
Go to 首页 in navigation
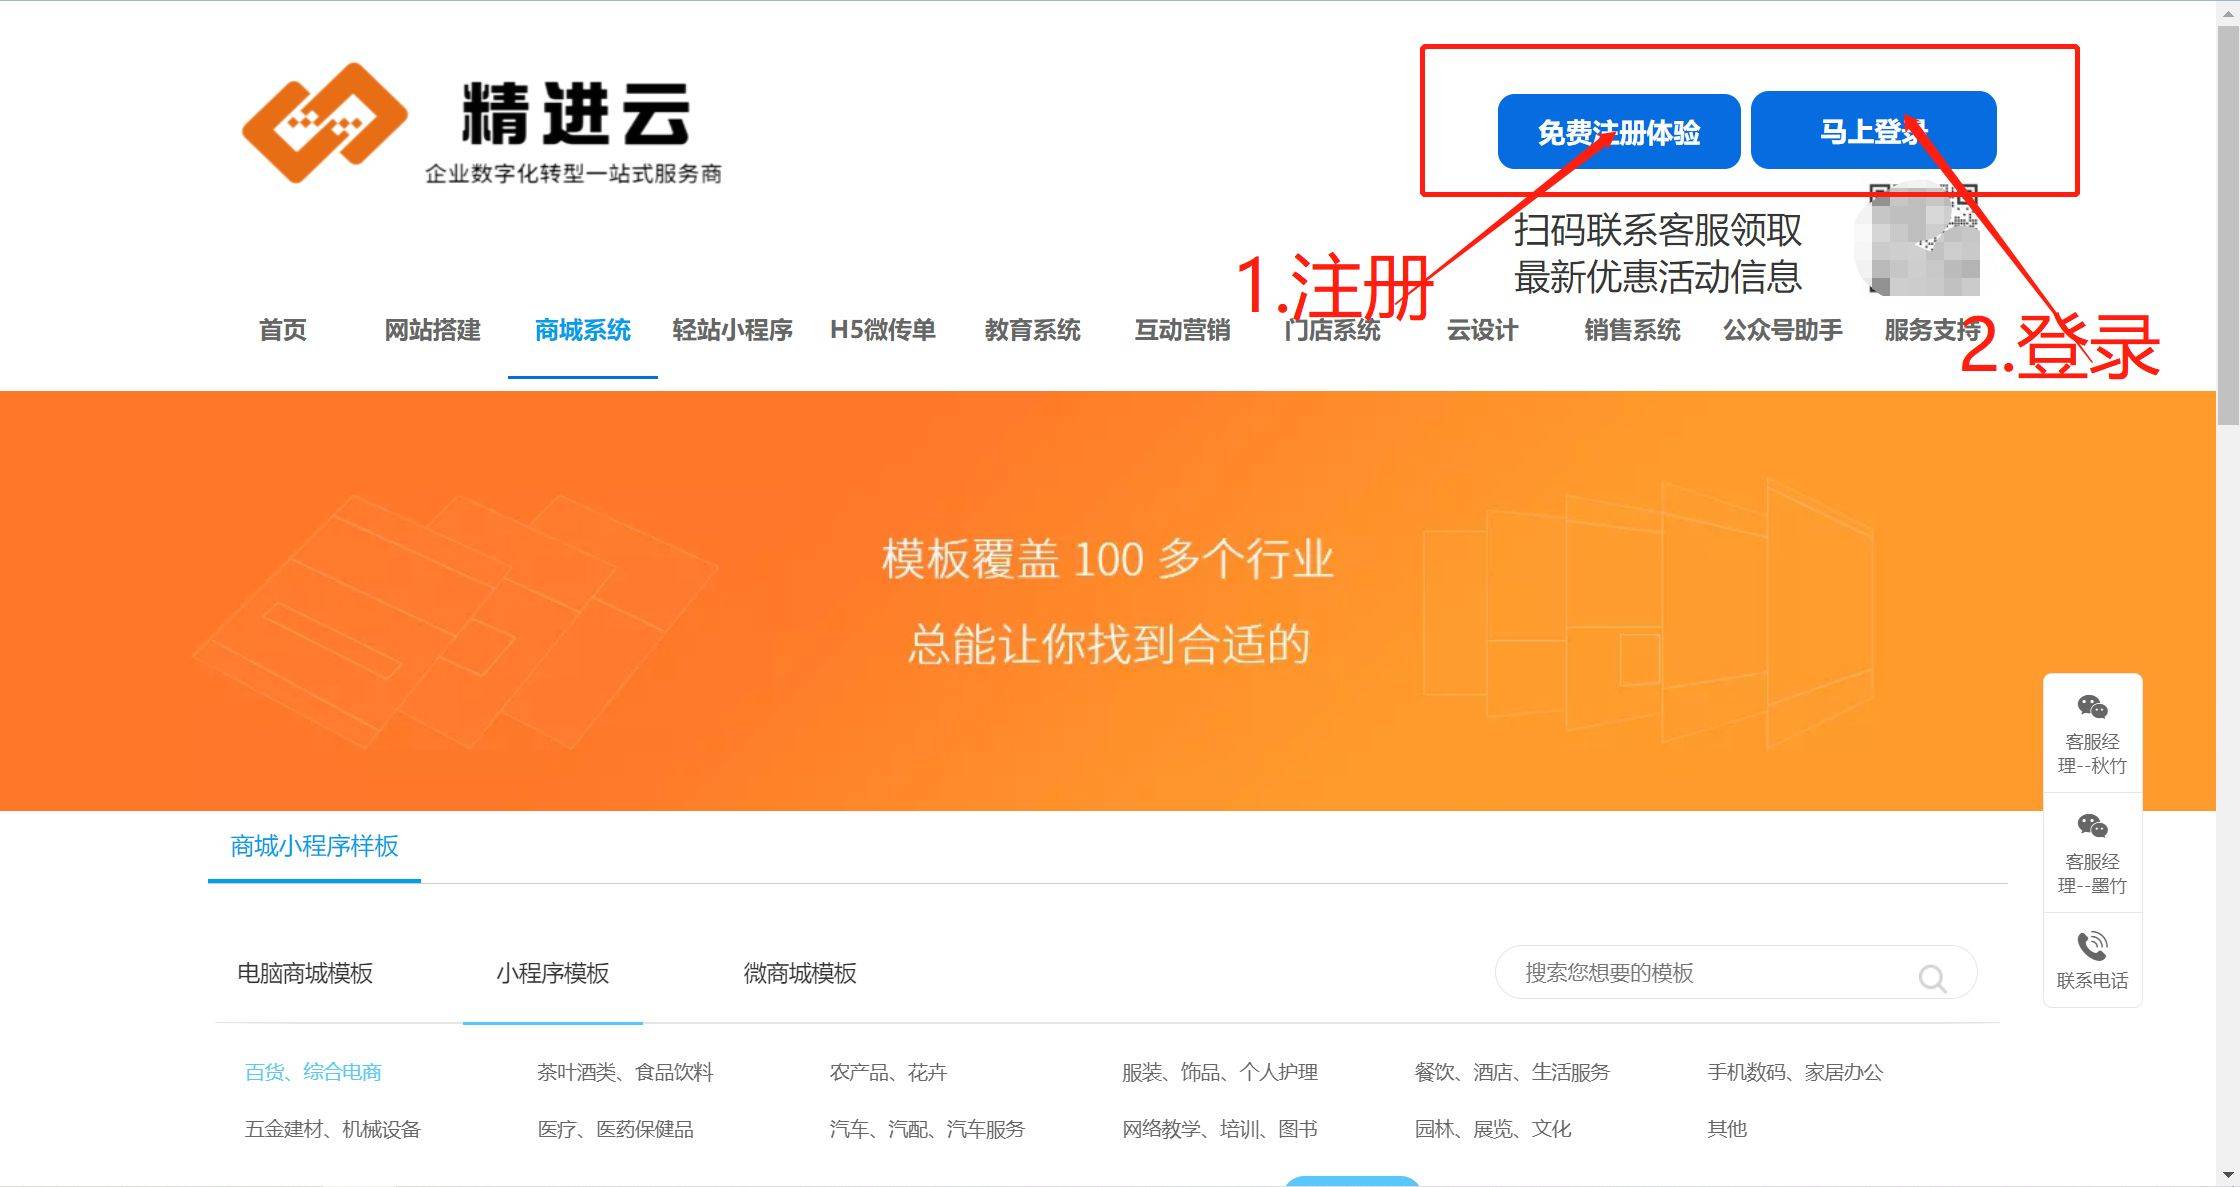click(283, 330)
